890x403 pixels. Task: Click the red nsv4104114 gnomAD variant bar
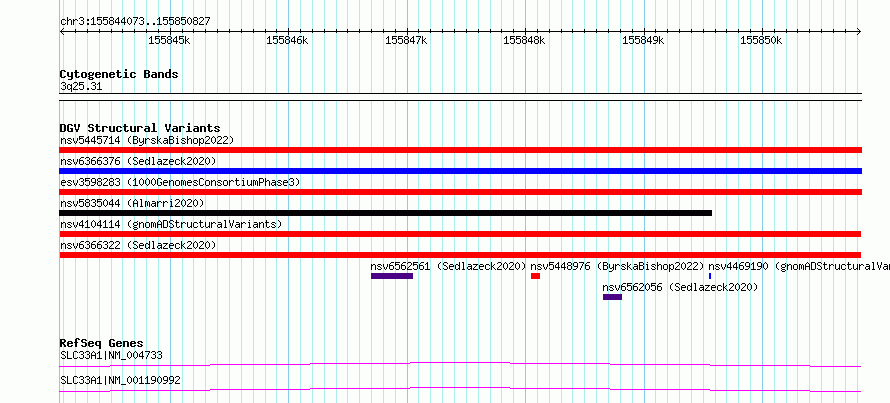click(x=460, y=234)
